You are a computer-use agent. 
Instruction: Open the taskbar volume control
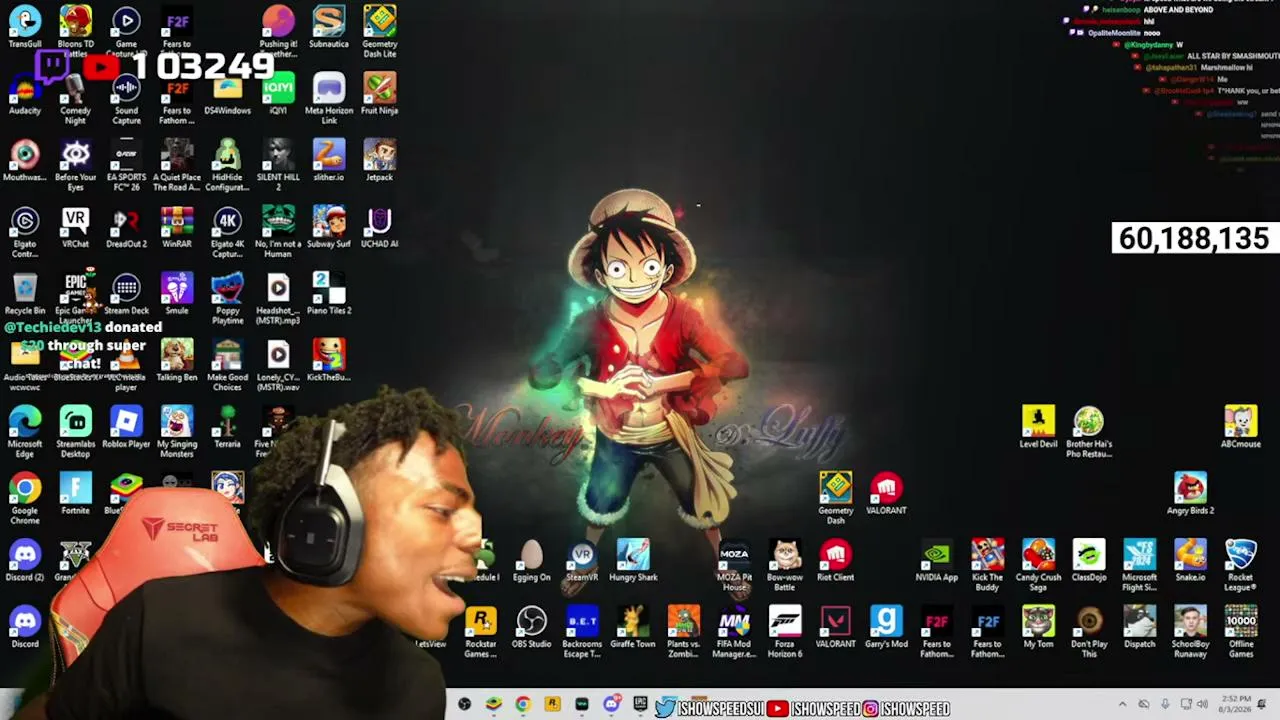coord(1201,705)
